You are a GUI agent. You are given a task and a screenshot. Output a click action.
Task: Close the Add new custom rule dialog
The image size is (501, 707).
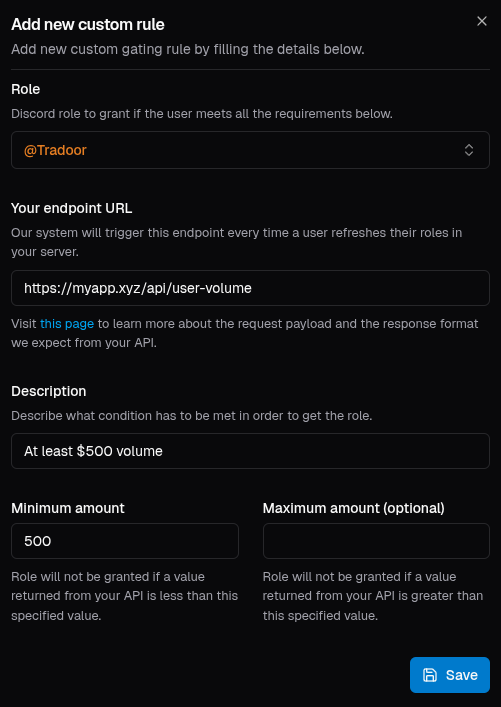pyautogui.click(x=482, y=21)
